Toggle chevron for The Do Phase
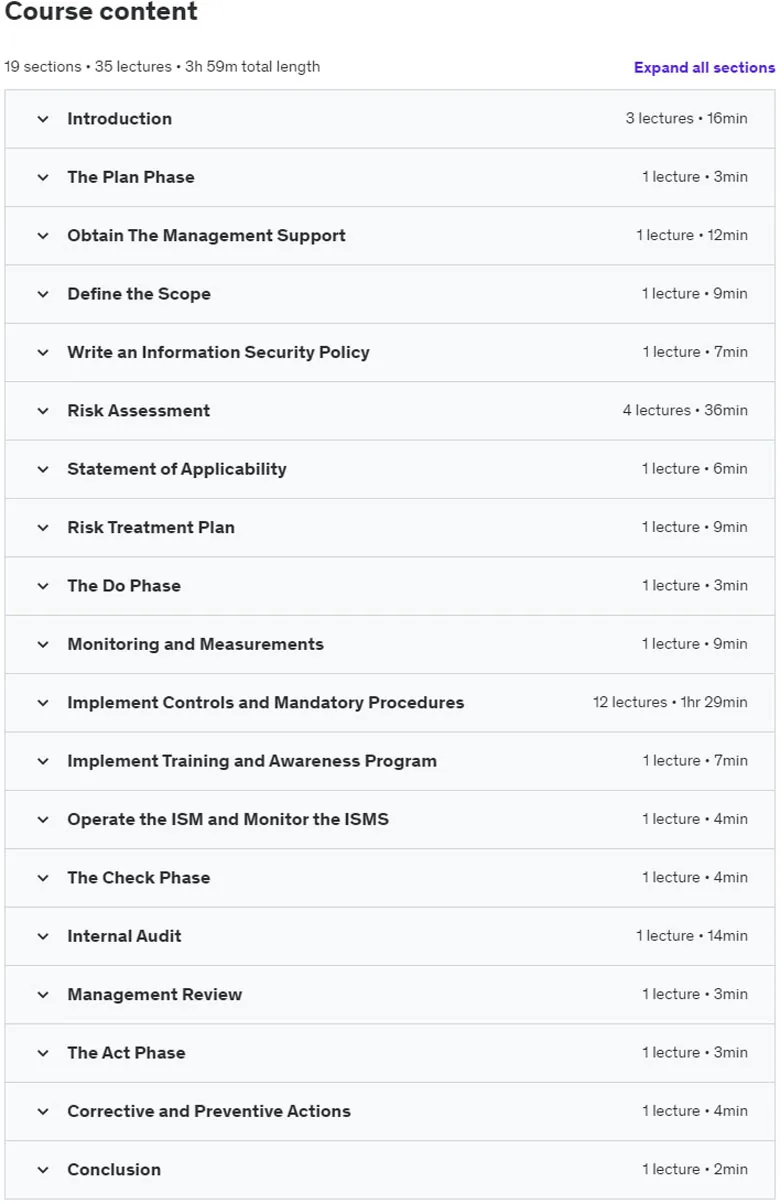The image size is (780, 1204). coord(43,586)
